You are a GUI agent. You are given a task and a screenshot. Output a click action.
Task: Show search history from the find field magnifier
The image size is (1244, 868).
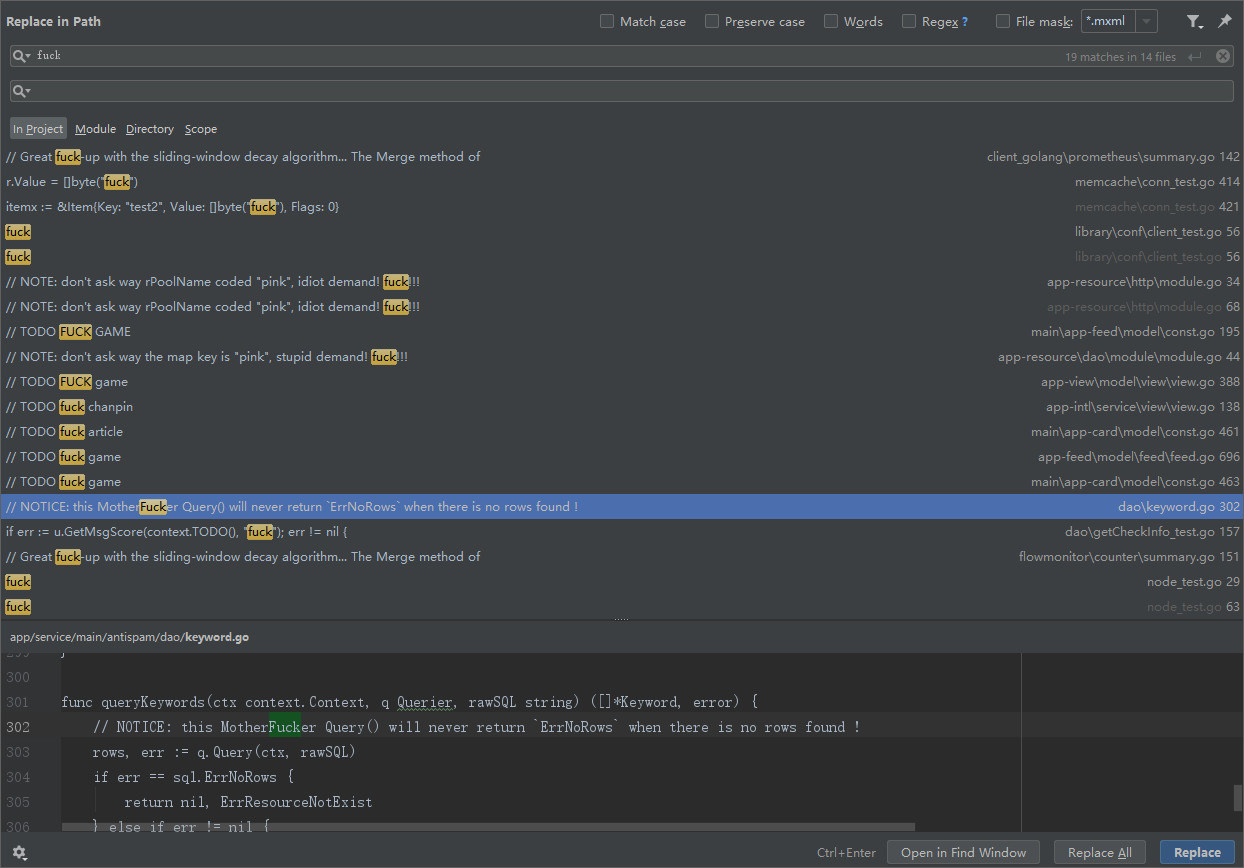(21, 56)
